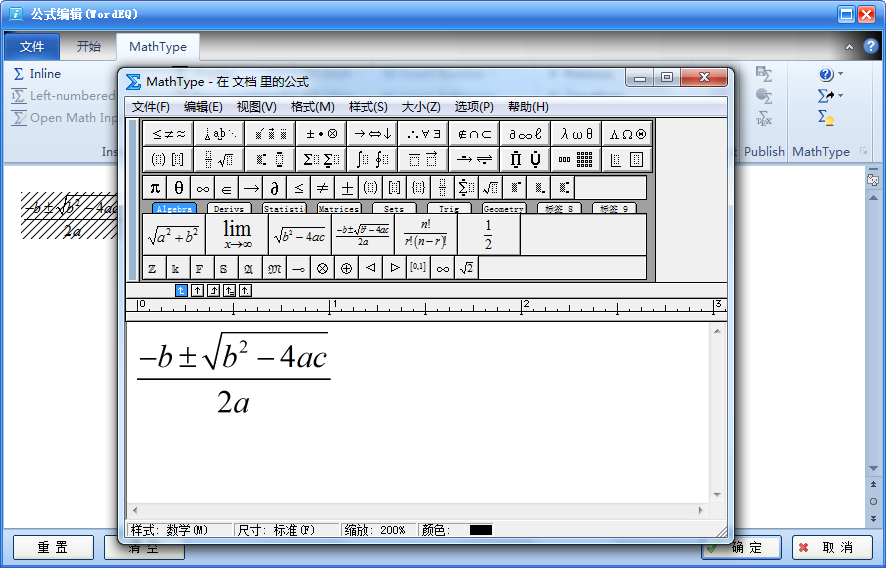Image resolution: width=886 pixels, height=568 pixels.
Task: Insert the one-half fraction expression
Action: coord(489,235)
